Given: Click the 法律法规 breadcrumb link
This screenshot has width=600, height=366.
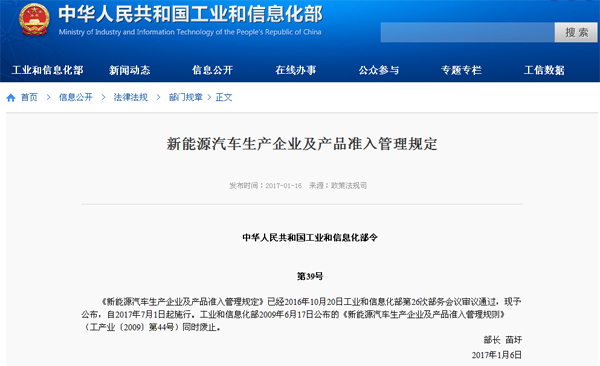Looking at the screenshot, I should [x=130, y=97].
